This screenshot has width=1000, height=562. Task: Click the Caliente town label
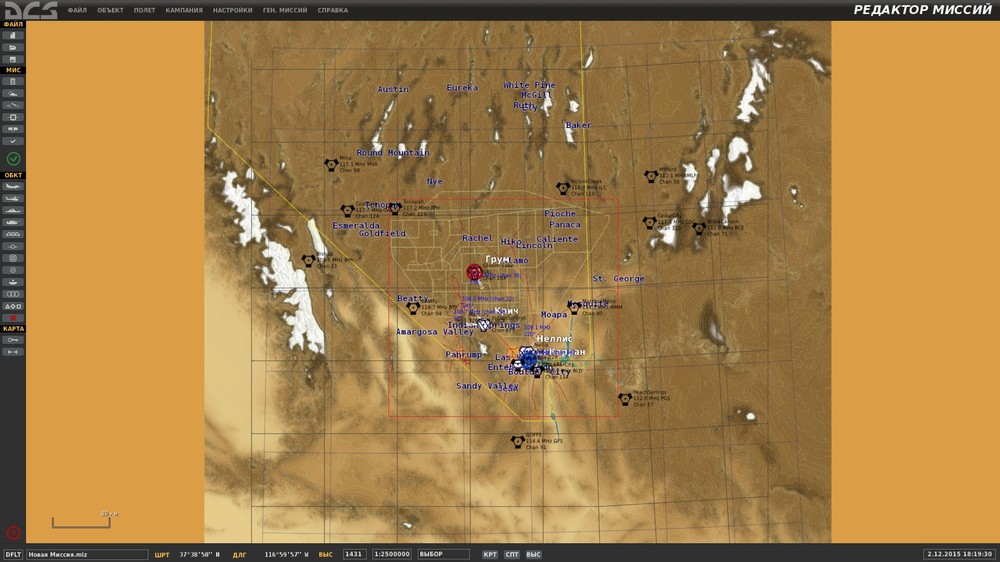coord(557,239)
